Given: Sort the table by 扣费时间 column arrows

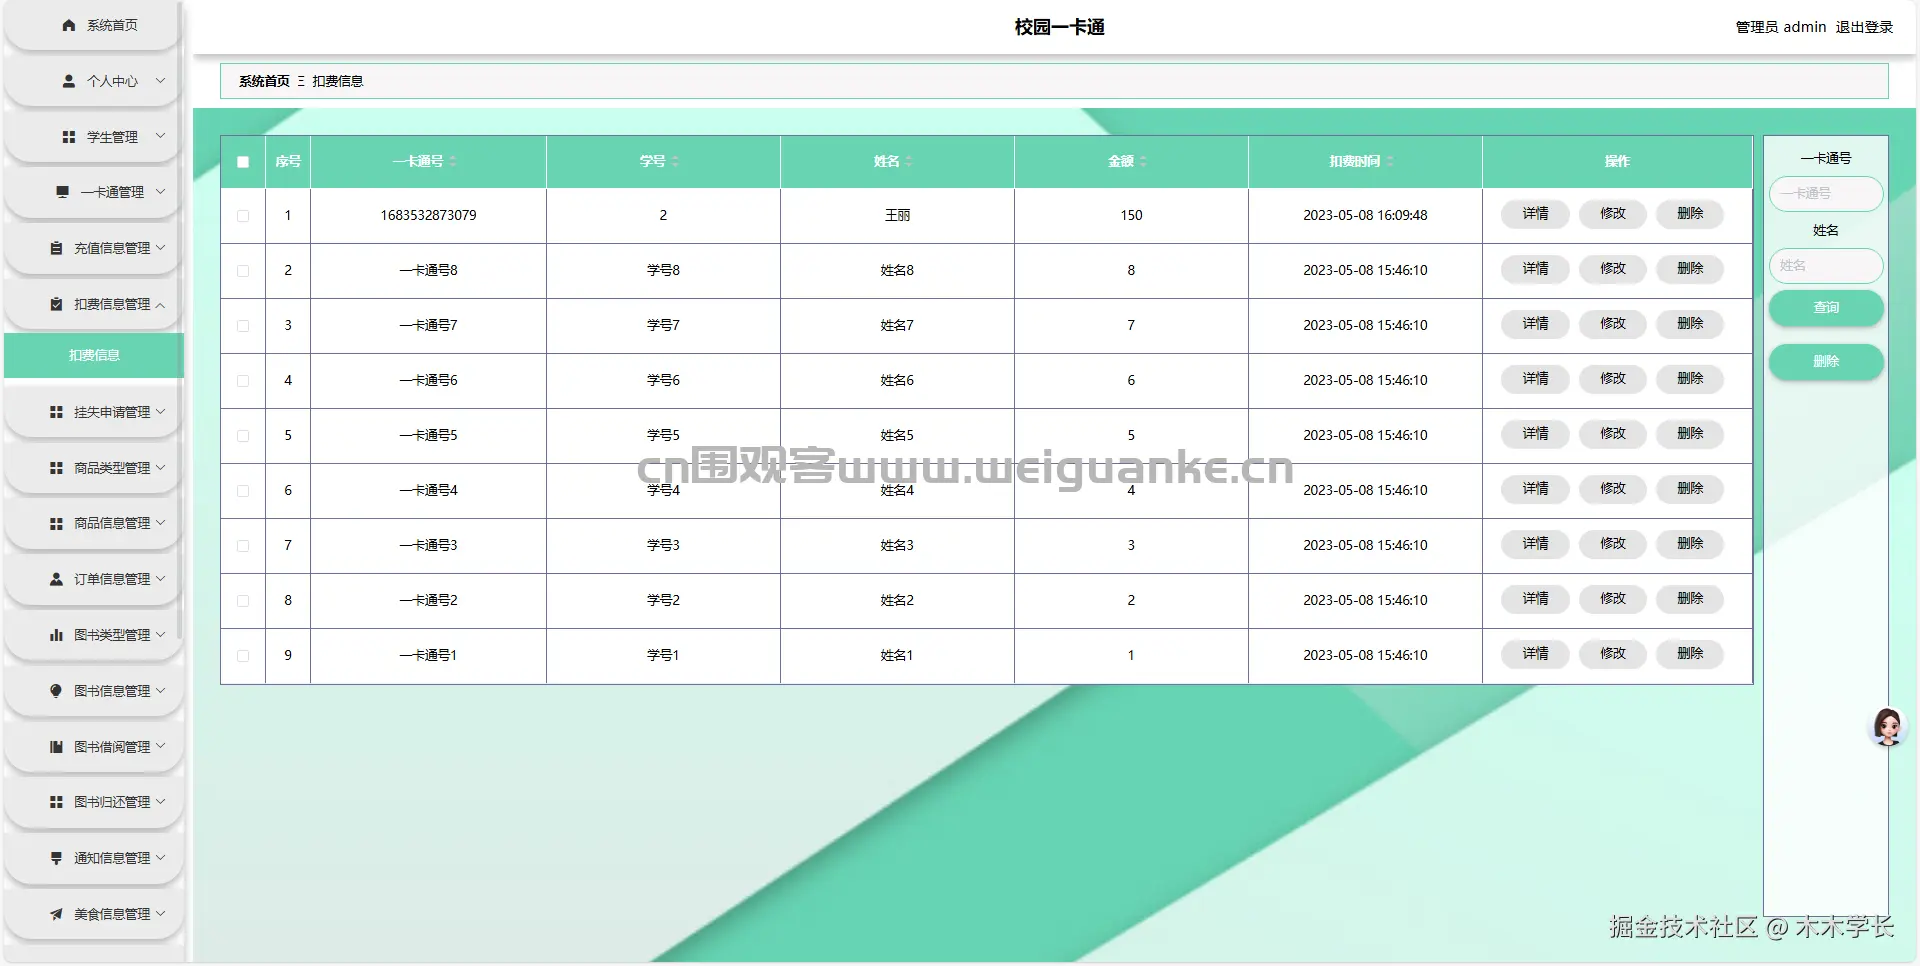Looking at the screenshot, I should [1390, 161].
